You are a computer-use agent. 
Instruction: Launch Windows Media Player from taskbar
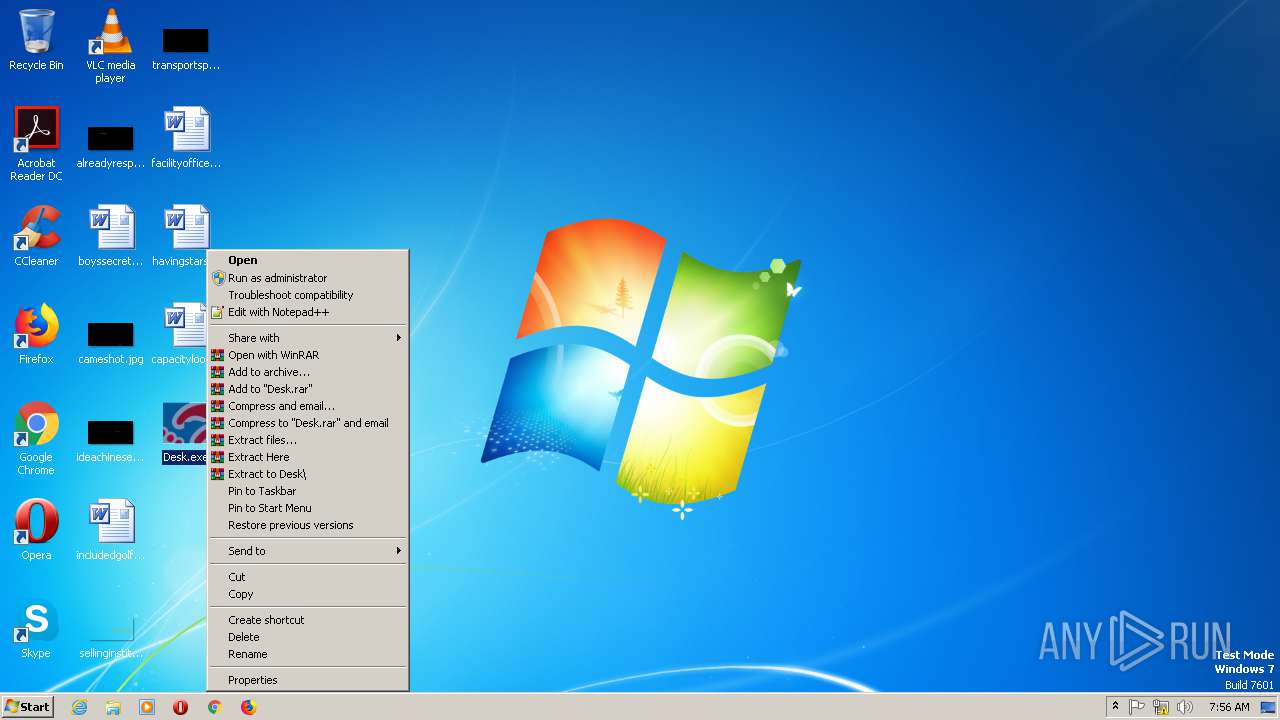147,707
